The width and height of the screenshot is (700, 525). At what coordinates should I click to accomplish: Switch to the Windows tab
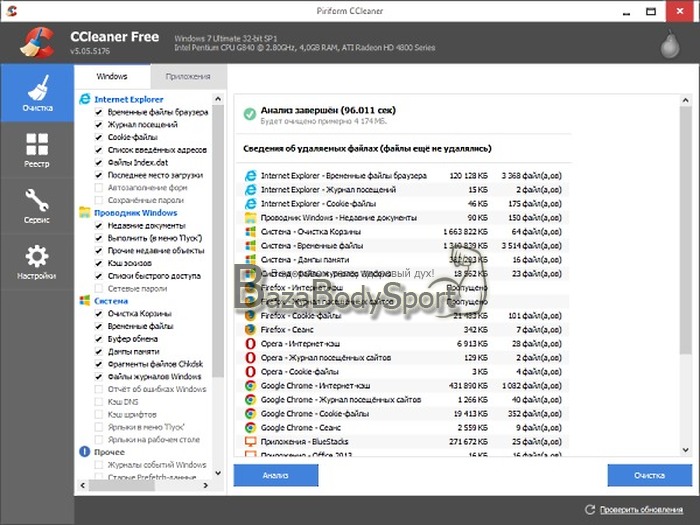(x=112, y=76)
